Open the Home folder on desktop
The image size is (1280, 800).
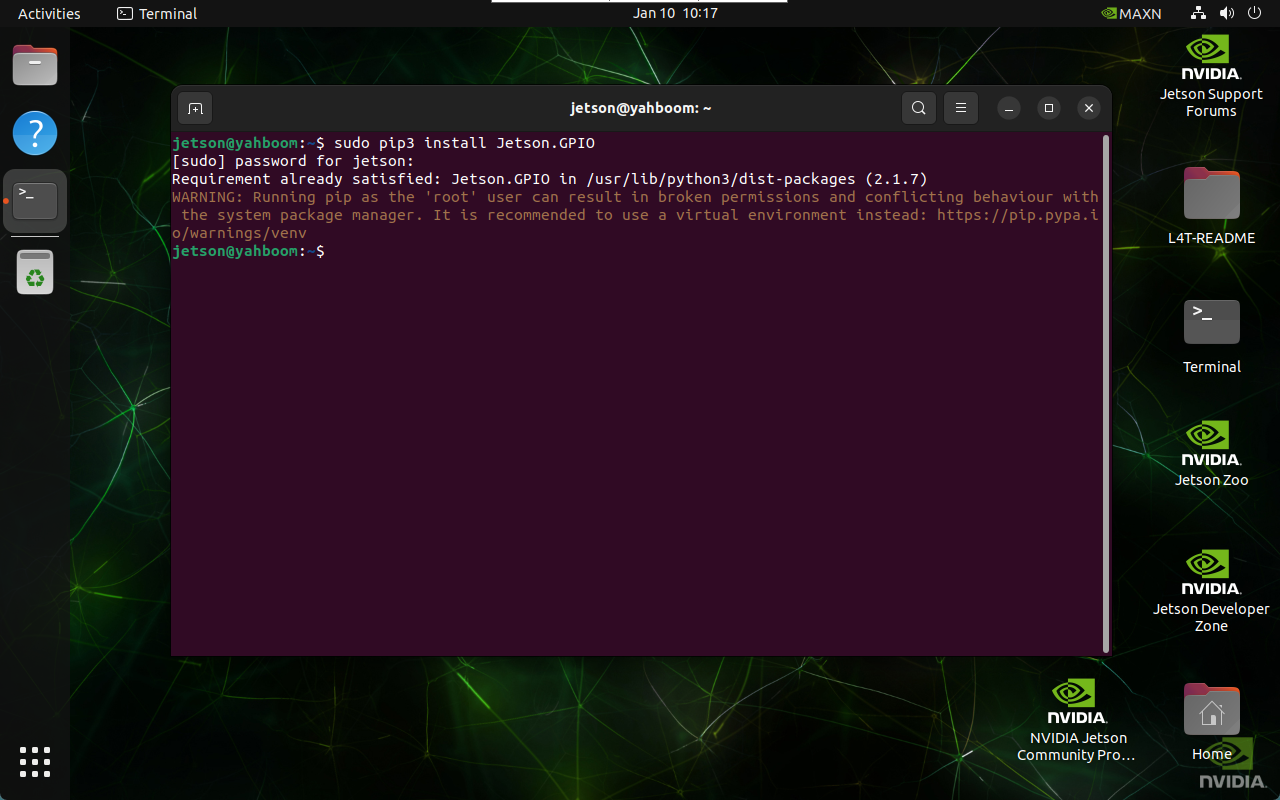coord(1211,720)
